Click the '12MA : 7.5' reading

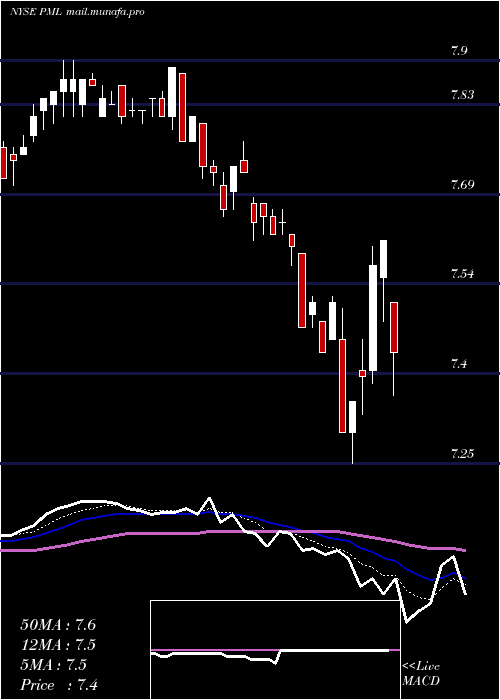point(58,645)
